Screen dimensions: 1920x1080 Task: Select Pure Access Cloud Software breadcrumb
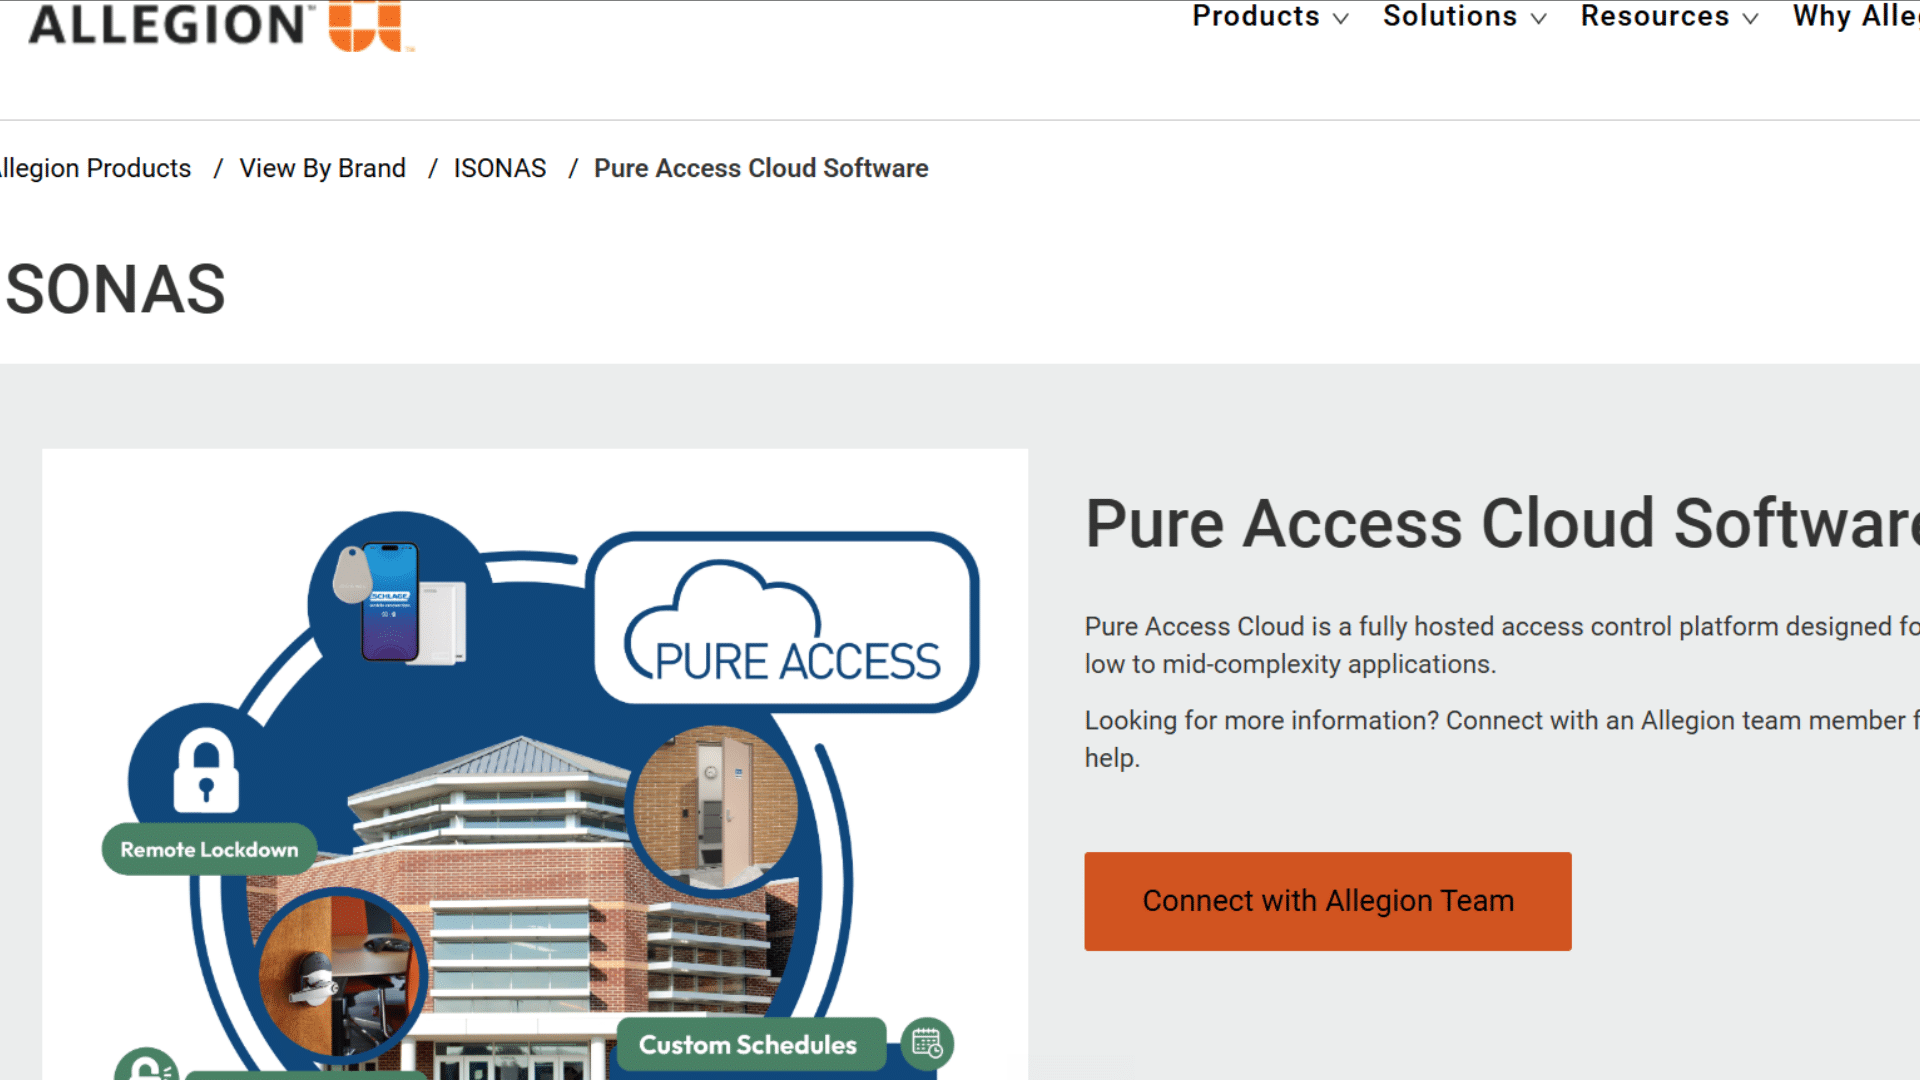pos(761,168)
